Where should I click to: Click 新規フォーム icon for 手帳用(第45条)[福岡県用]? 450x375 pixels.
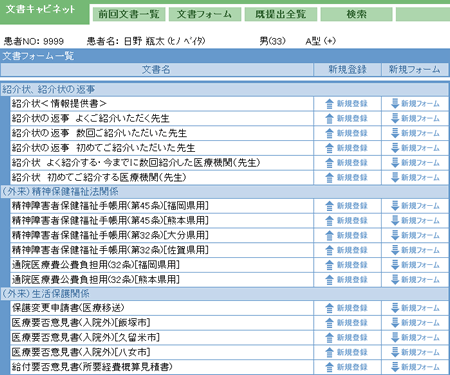click(x=395, y=206)
